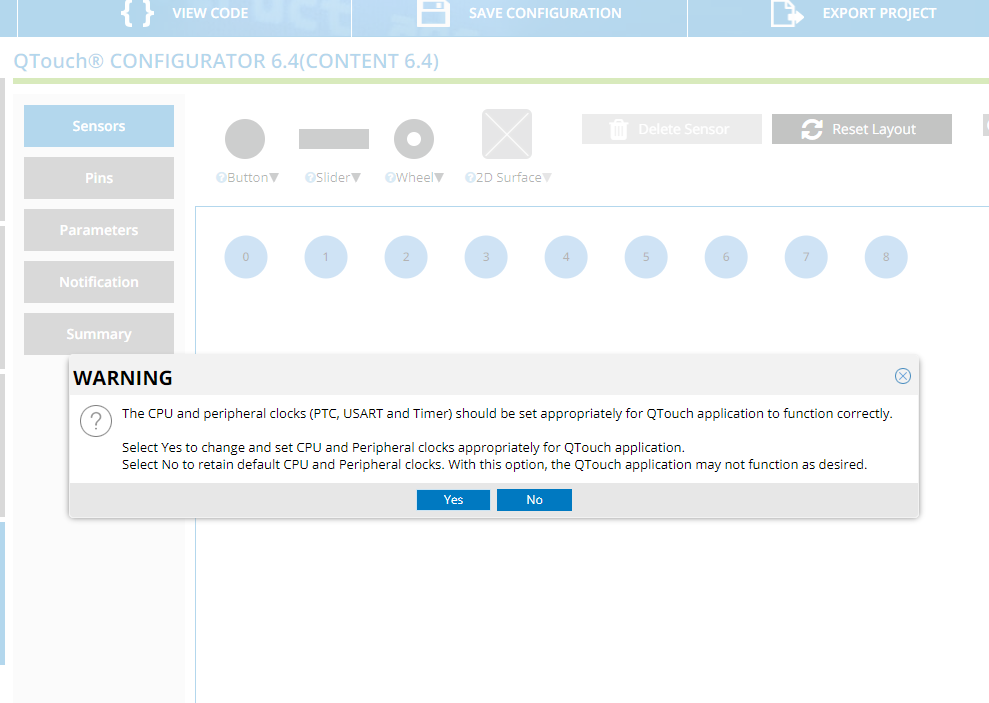Open the Slider sensor dropdown arrow

coord(355,177)
